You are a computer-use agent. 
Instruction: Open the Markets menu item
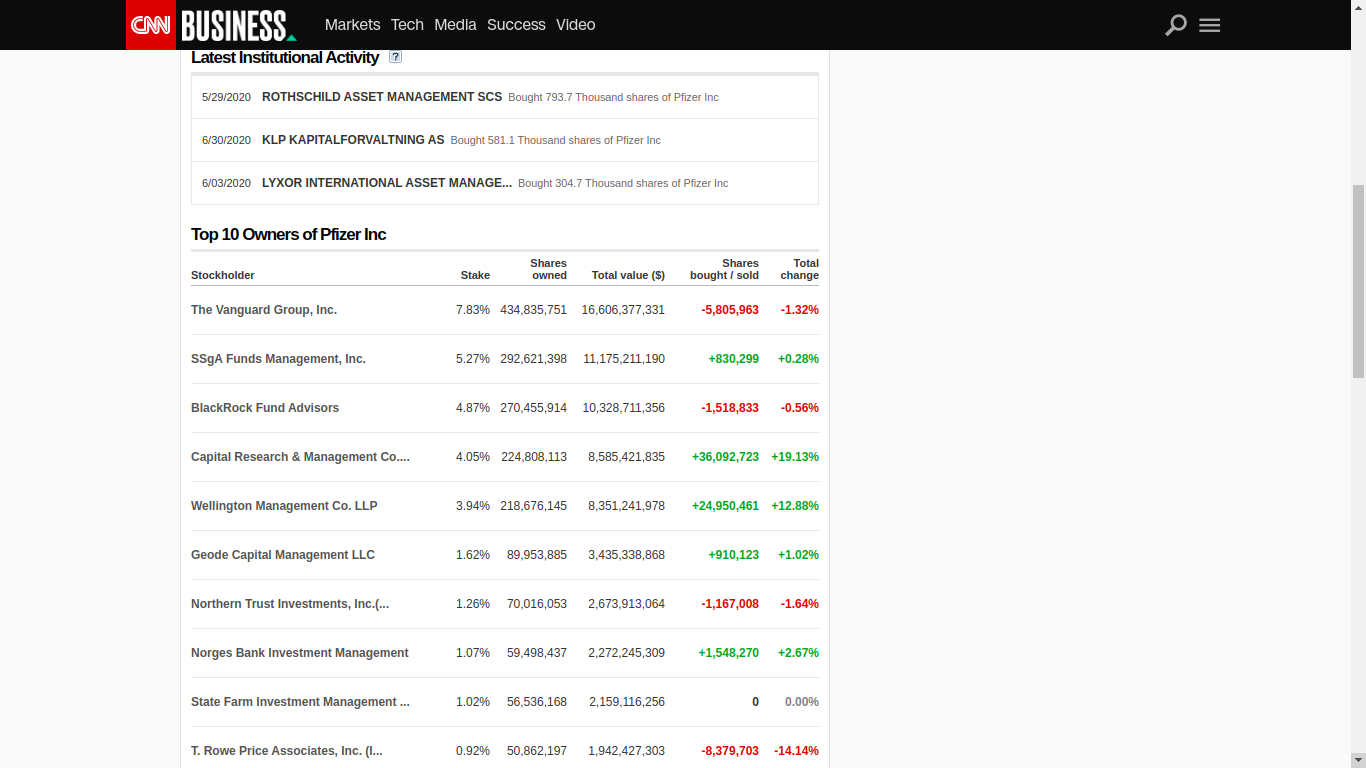tap(352, 25)
